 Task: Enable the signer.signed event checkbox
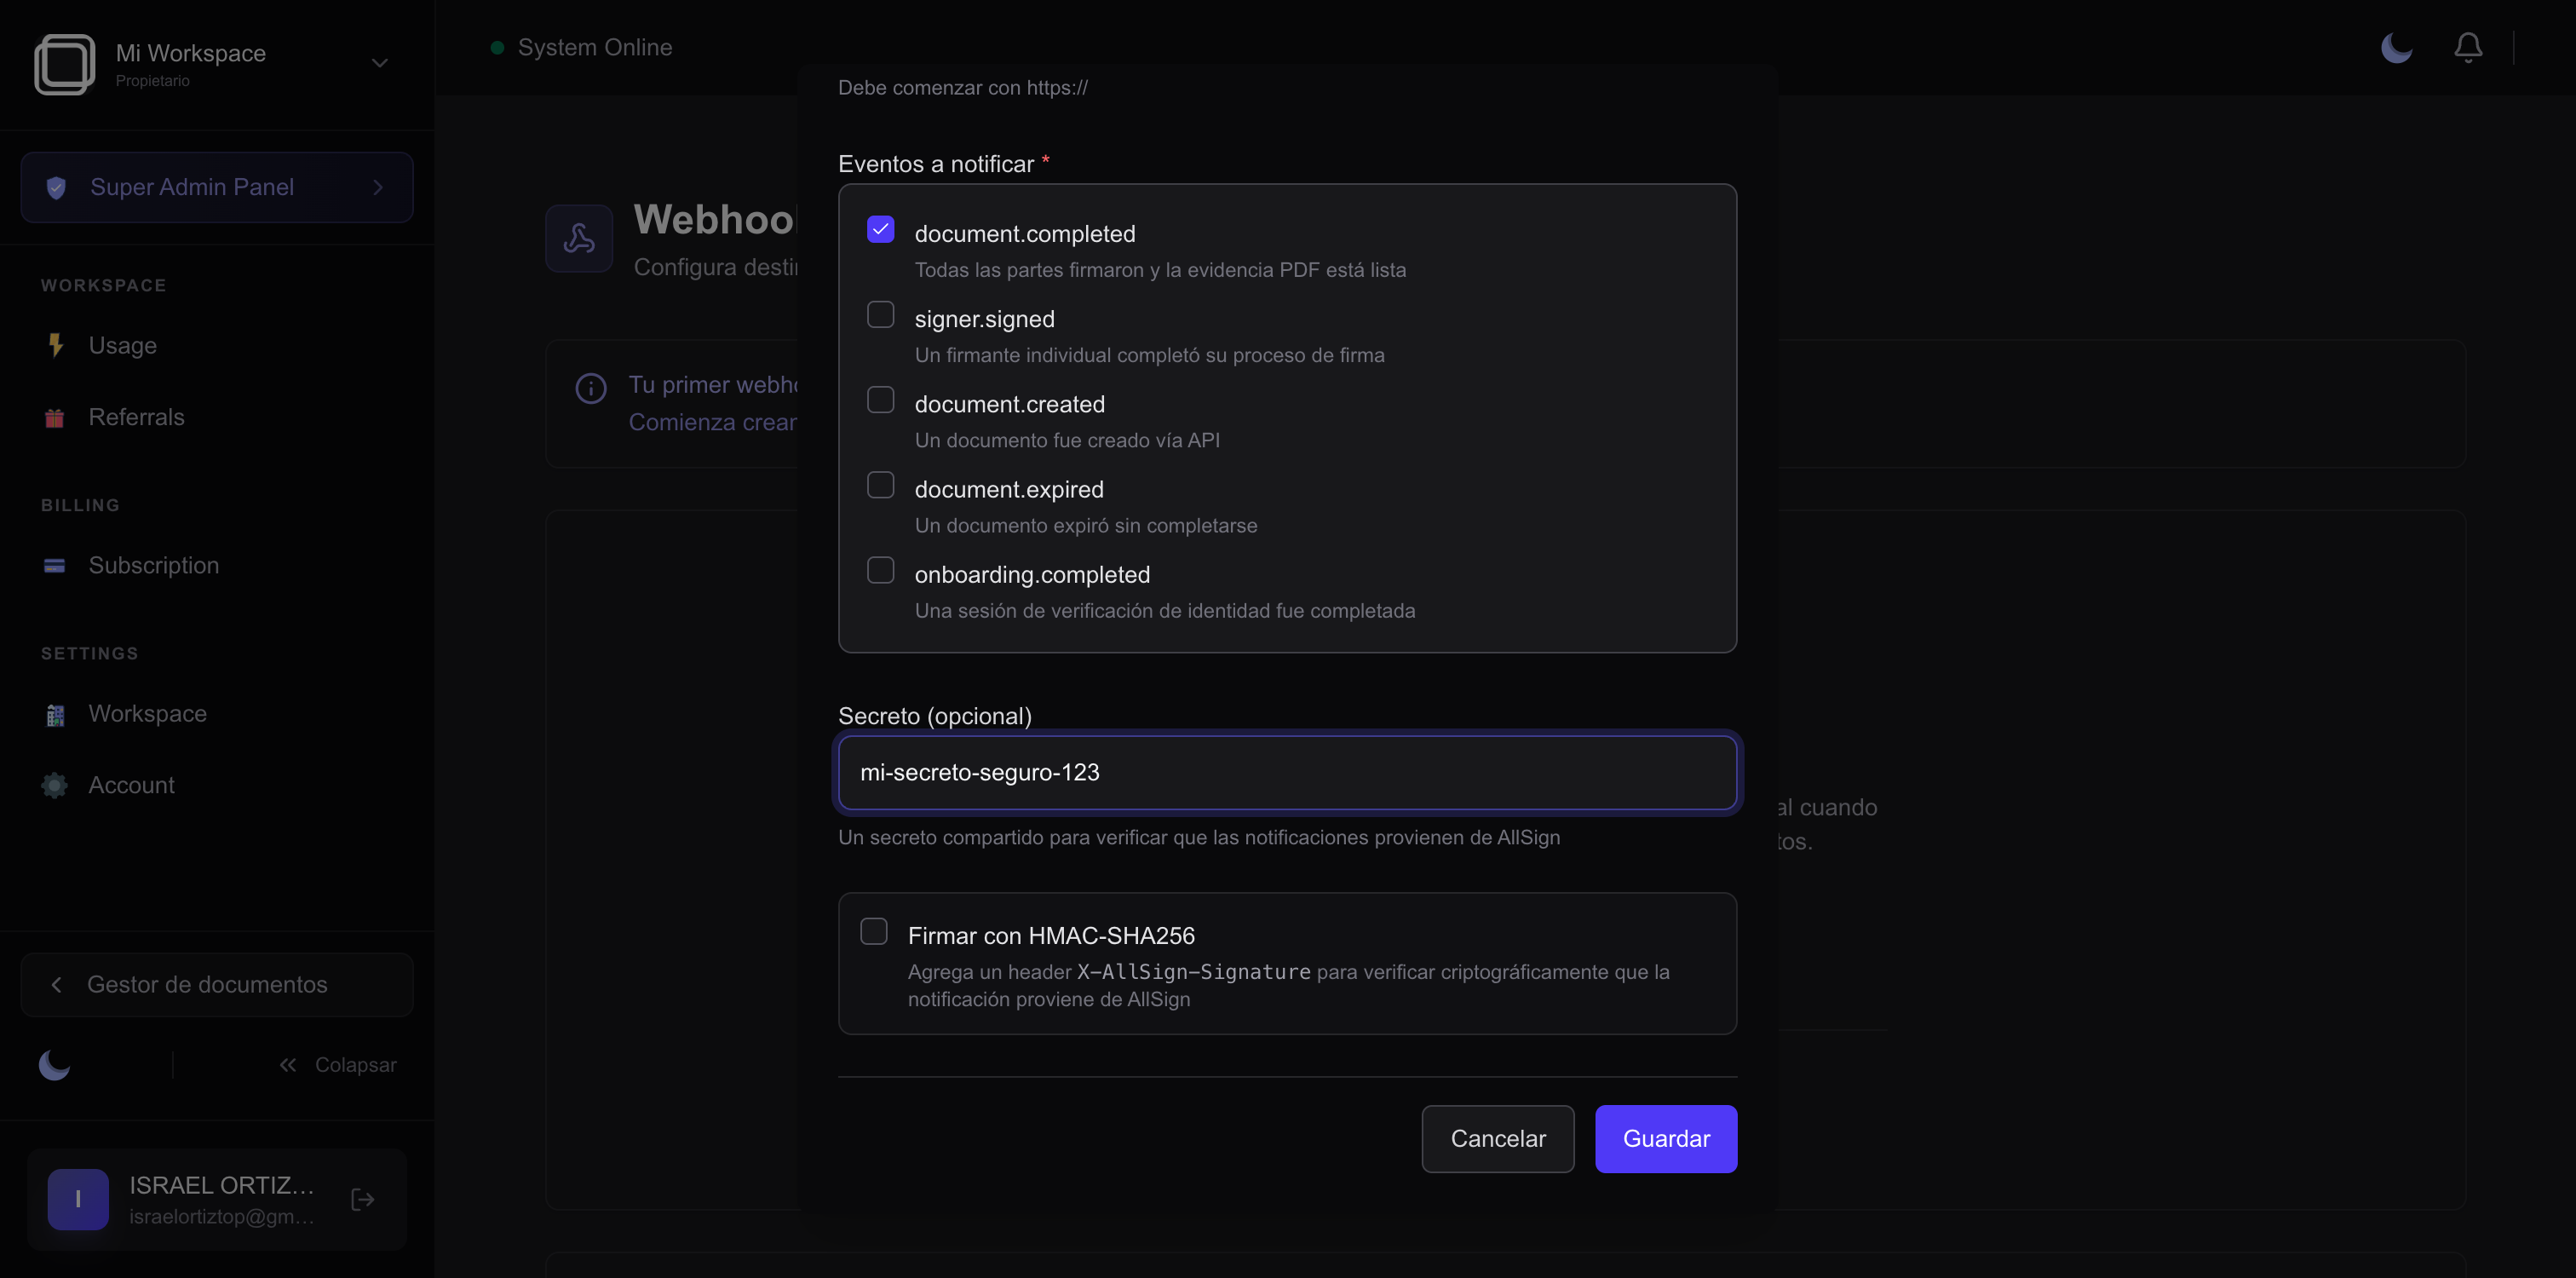880,315
